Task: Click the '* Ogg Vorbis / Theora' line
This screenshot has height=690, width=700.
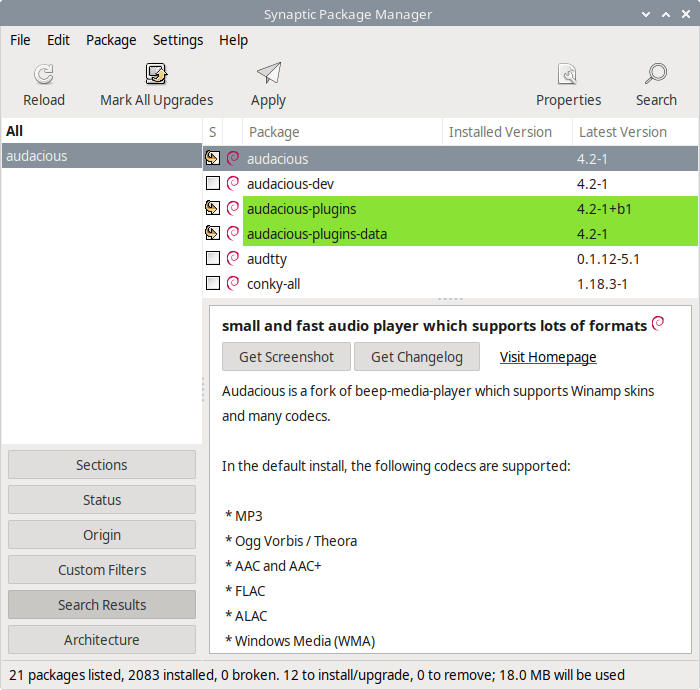Action: coord(291,541)
